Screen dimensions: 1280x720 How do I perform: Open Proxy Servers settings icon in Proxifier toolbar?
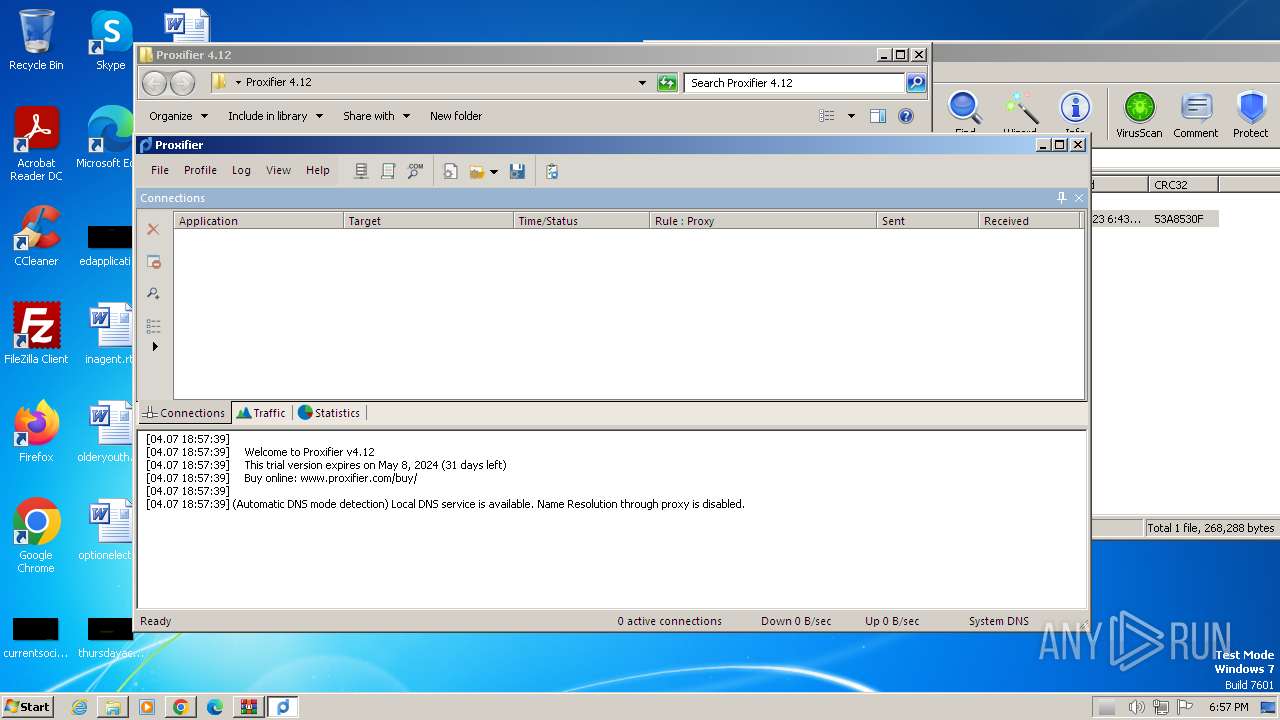[361, 171]
